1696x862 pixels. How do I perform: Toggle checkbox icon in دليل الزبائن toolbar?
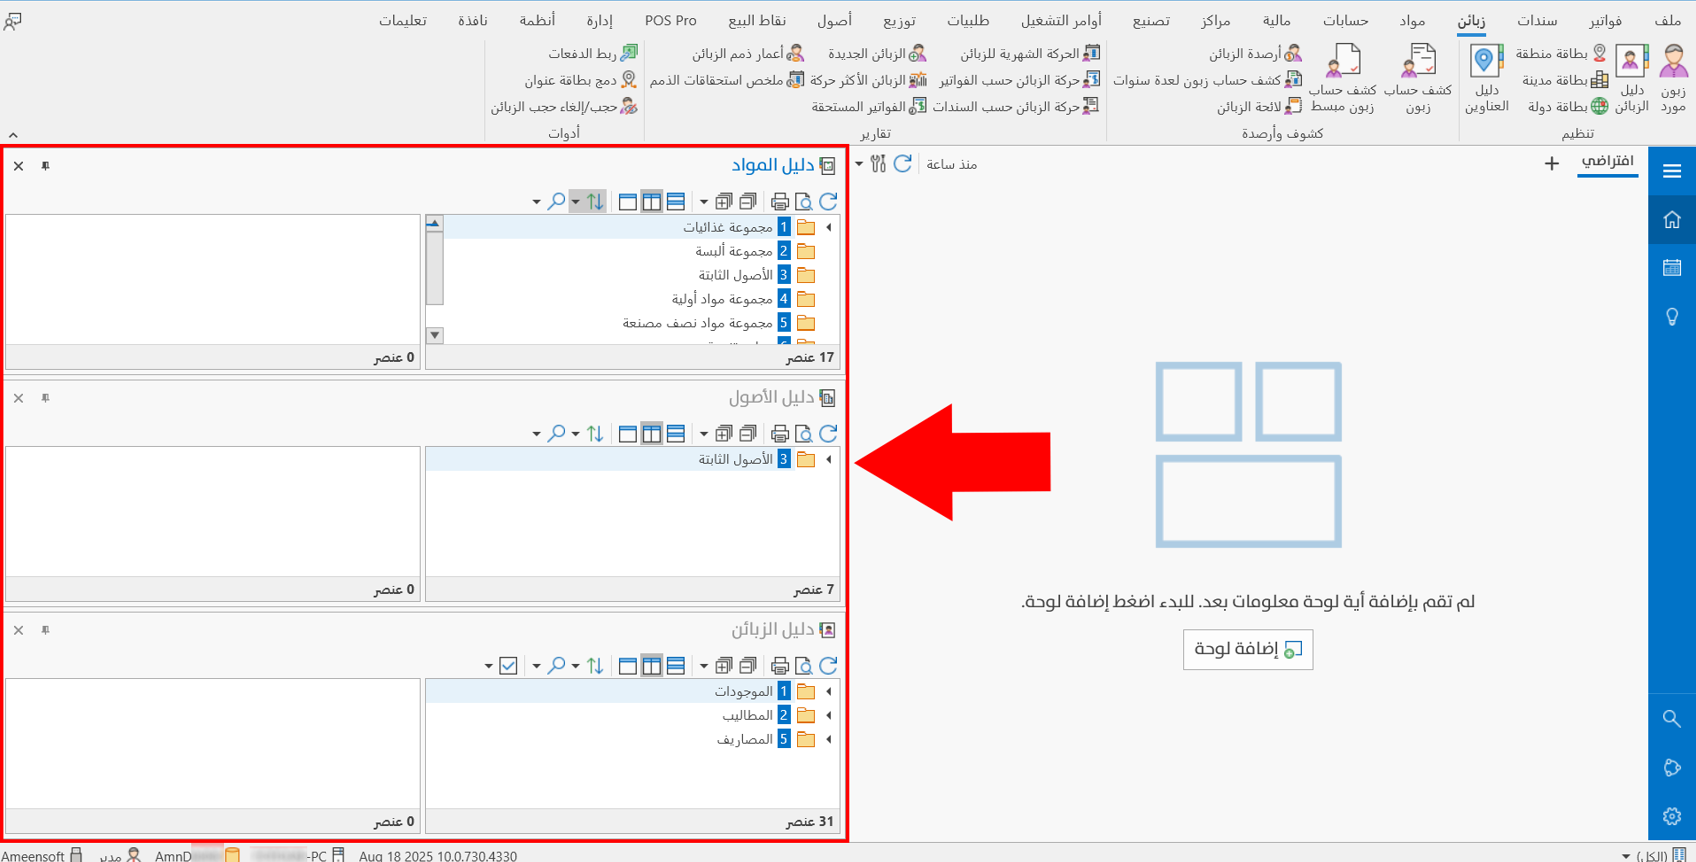[508, 666]
